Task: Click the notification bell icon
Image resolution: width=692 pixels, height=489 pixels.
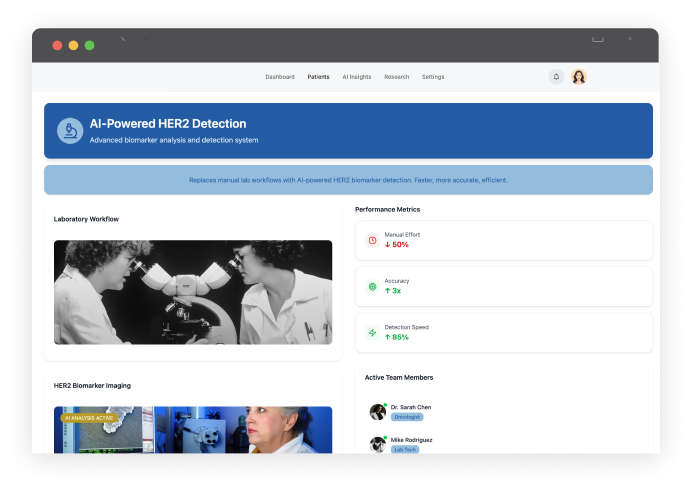Action: coord(556,77)
